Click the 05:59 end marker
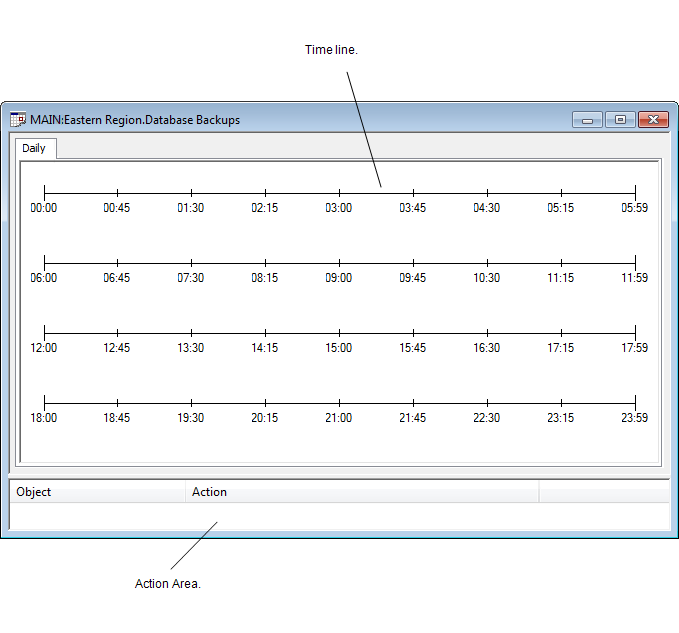The width and height of the screenshot is (679, 633). [x=635, y=193]
